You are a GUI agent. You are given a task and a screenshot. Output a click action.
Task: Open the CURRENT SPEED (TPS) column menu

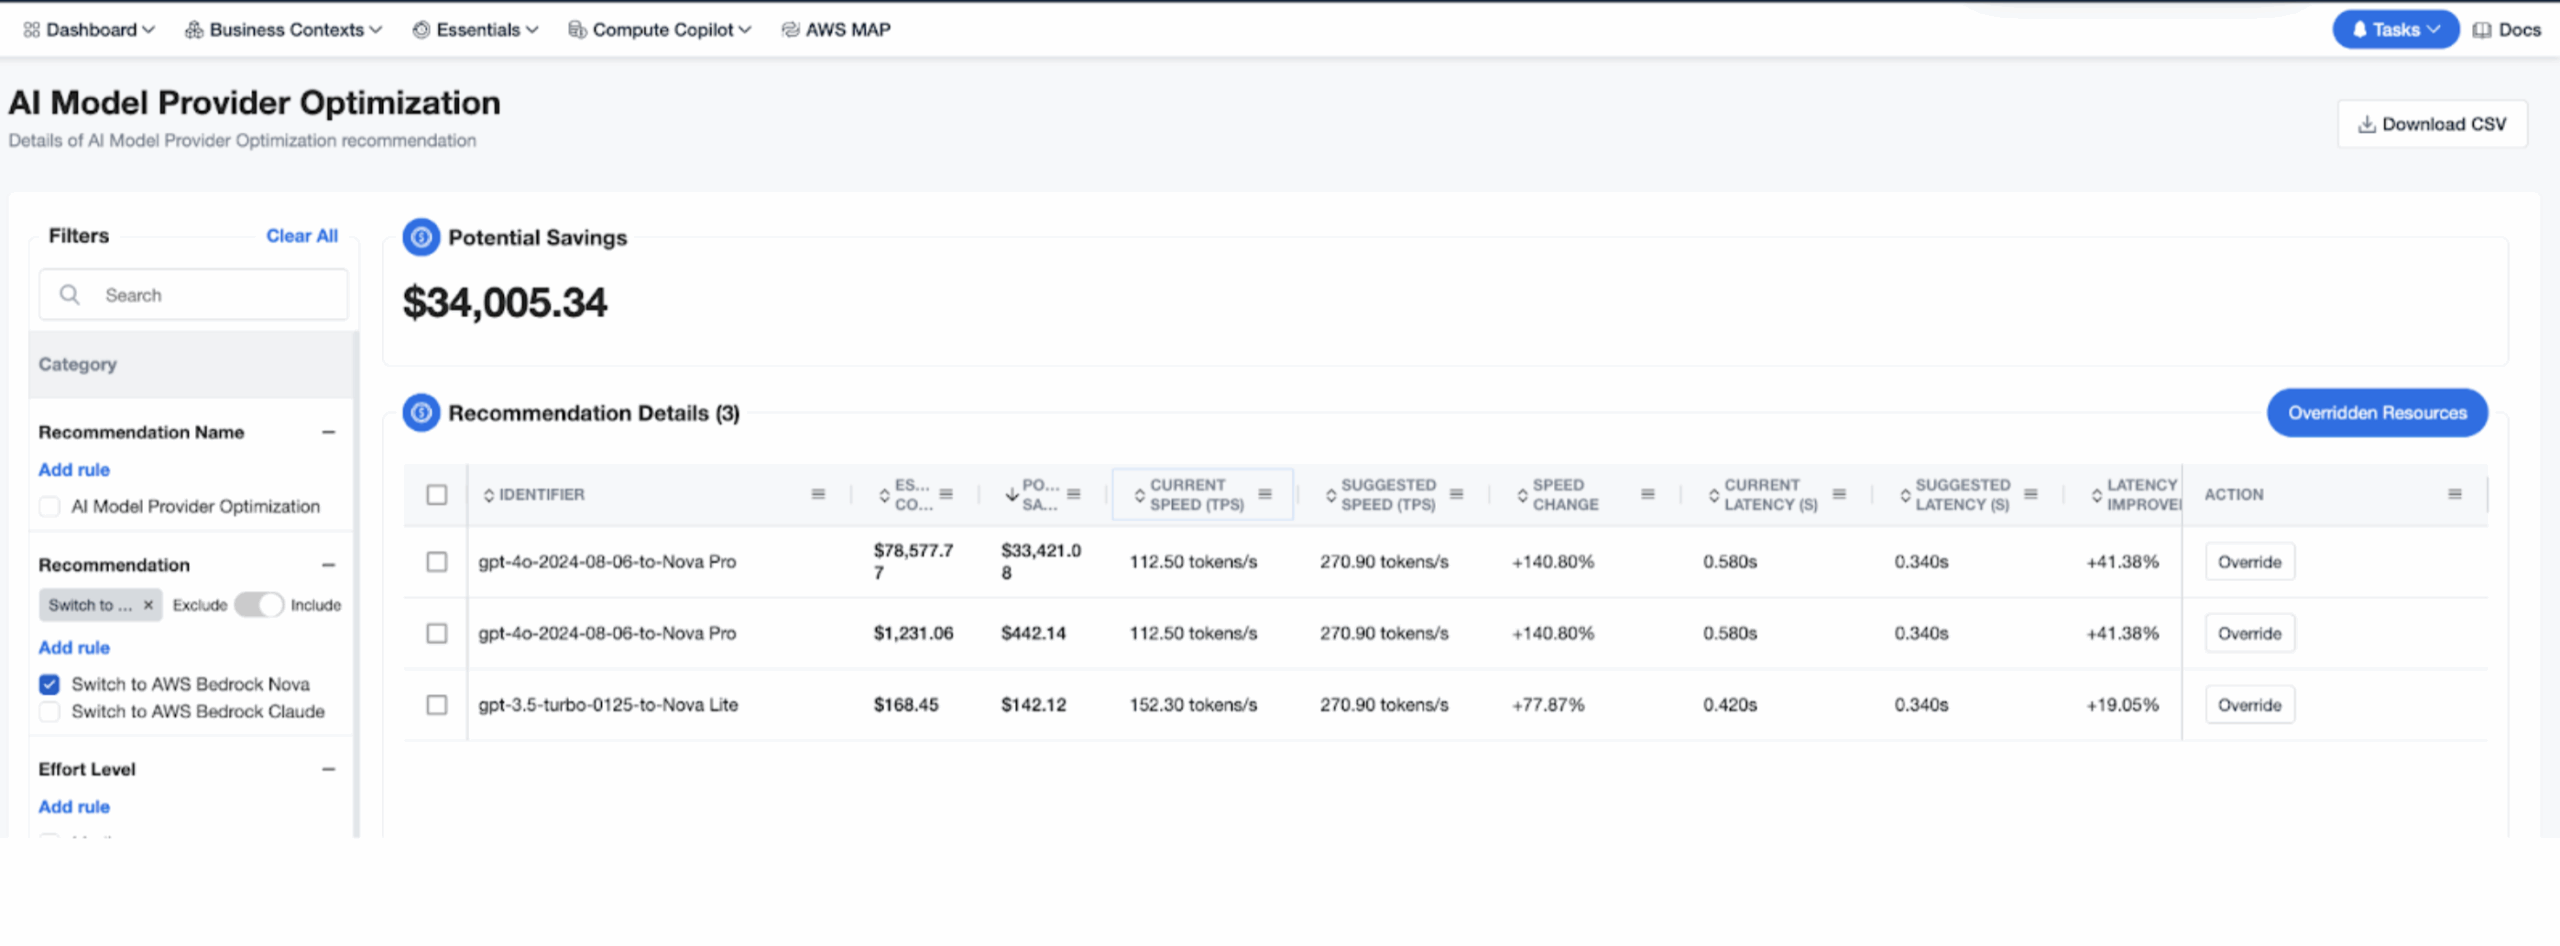[x=1265, y=495]
